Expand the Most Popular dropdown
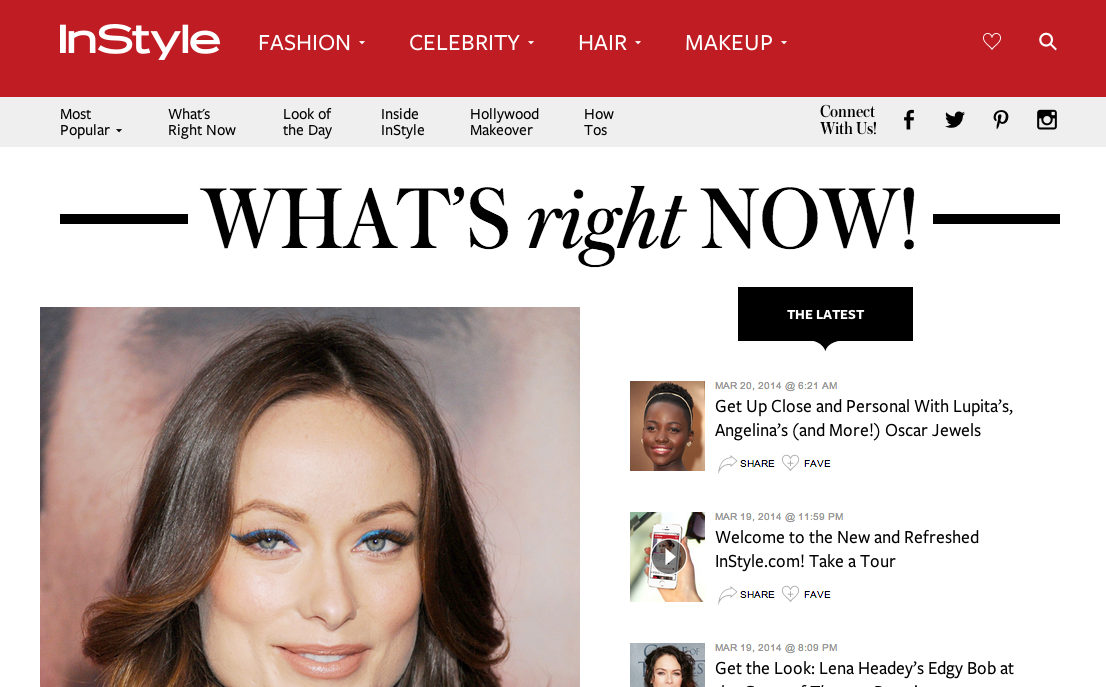 91,122
